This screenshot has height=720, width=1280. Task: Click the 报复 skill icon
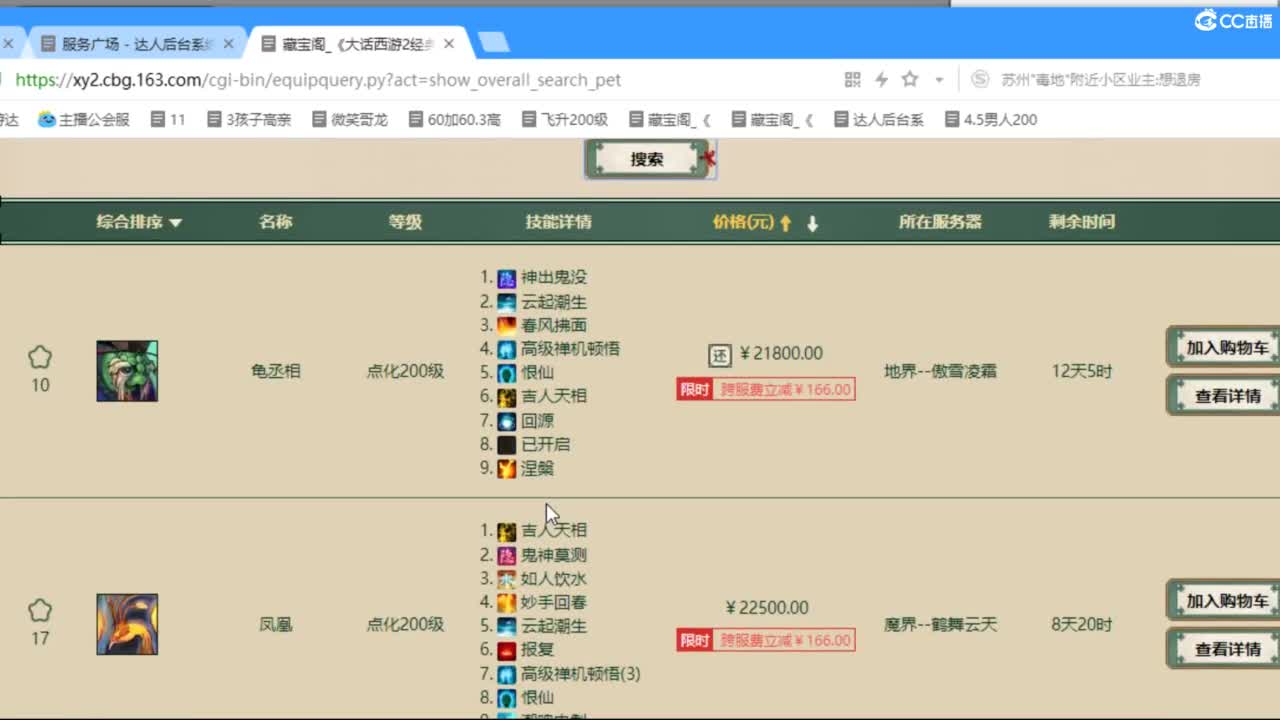pos(507,650)
